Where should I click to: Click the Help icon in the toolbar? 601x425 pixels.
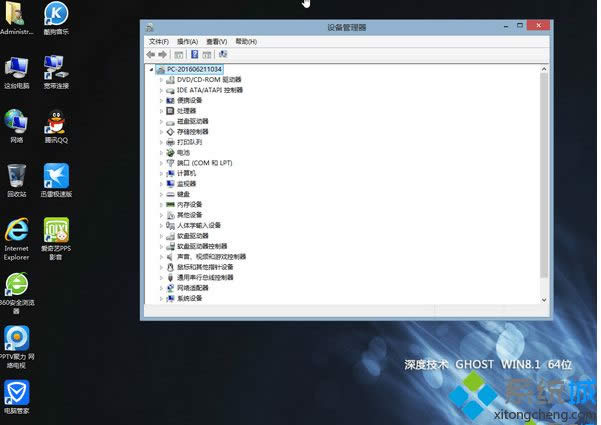[x=194, y=54]
